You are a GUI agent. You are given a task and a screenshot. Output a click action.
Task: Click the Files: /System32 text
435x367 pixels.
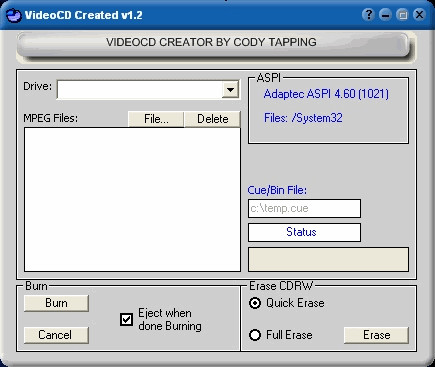[x=303, y=118]
